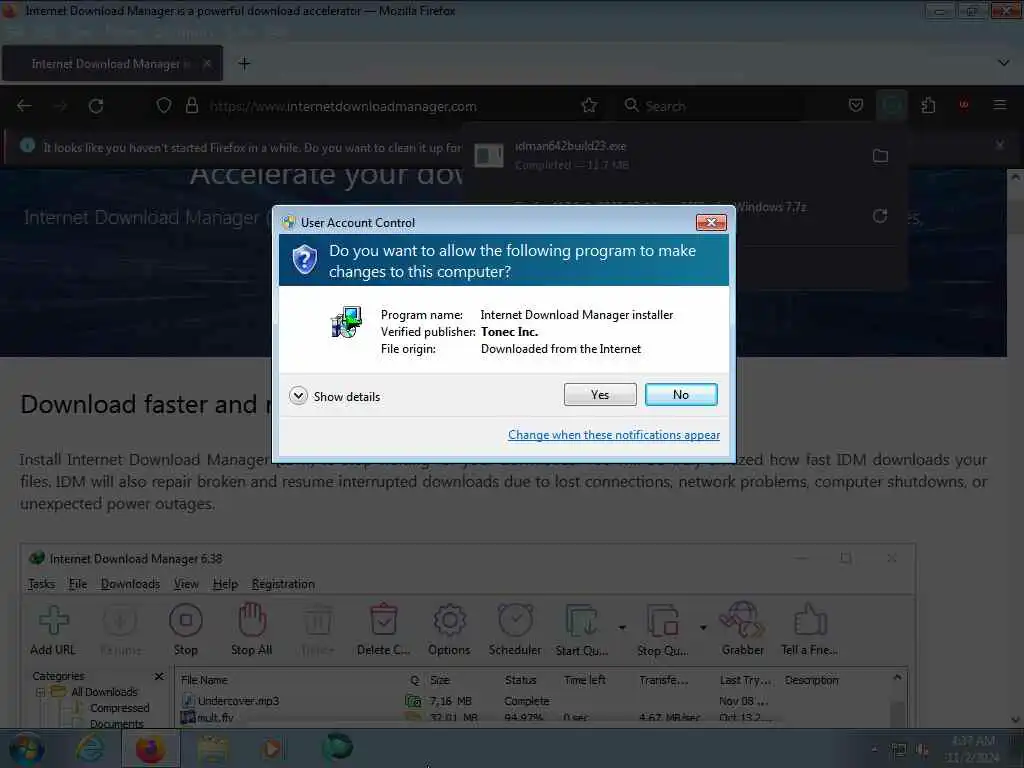1024x768 pixels.
Task: Click the IDM installer program icon
Action: click(x=346, y=322)
